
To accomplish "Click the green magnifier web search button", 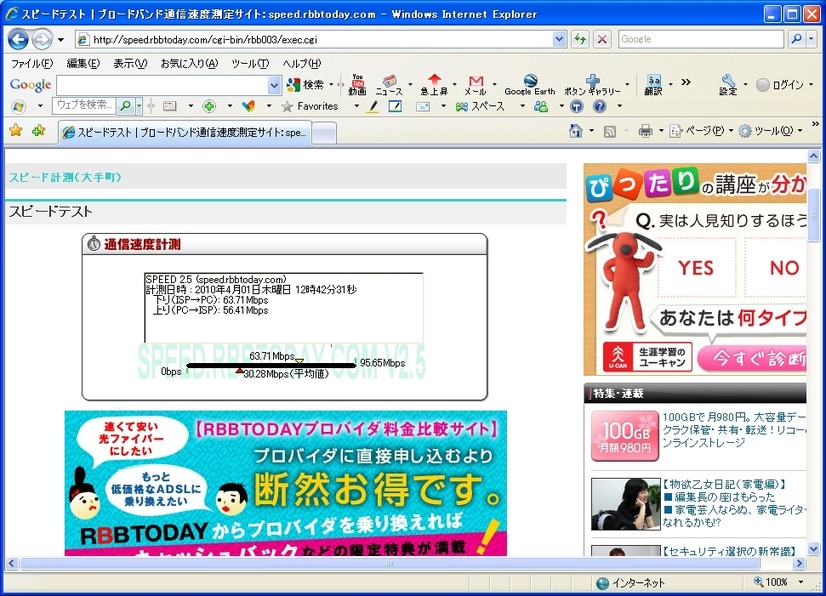I will (x=125, y=106).
